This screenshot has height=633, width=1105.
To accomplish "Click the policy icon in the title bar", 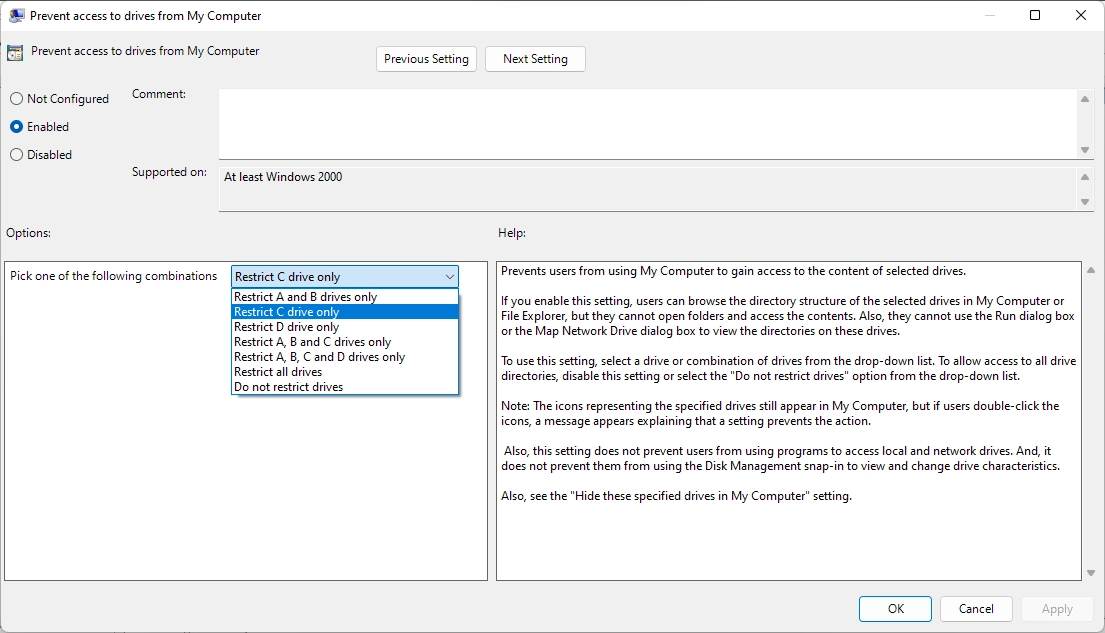I will (17, 16).
